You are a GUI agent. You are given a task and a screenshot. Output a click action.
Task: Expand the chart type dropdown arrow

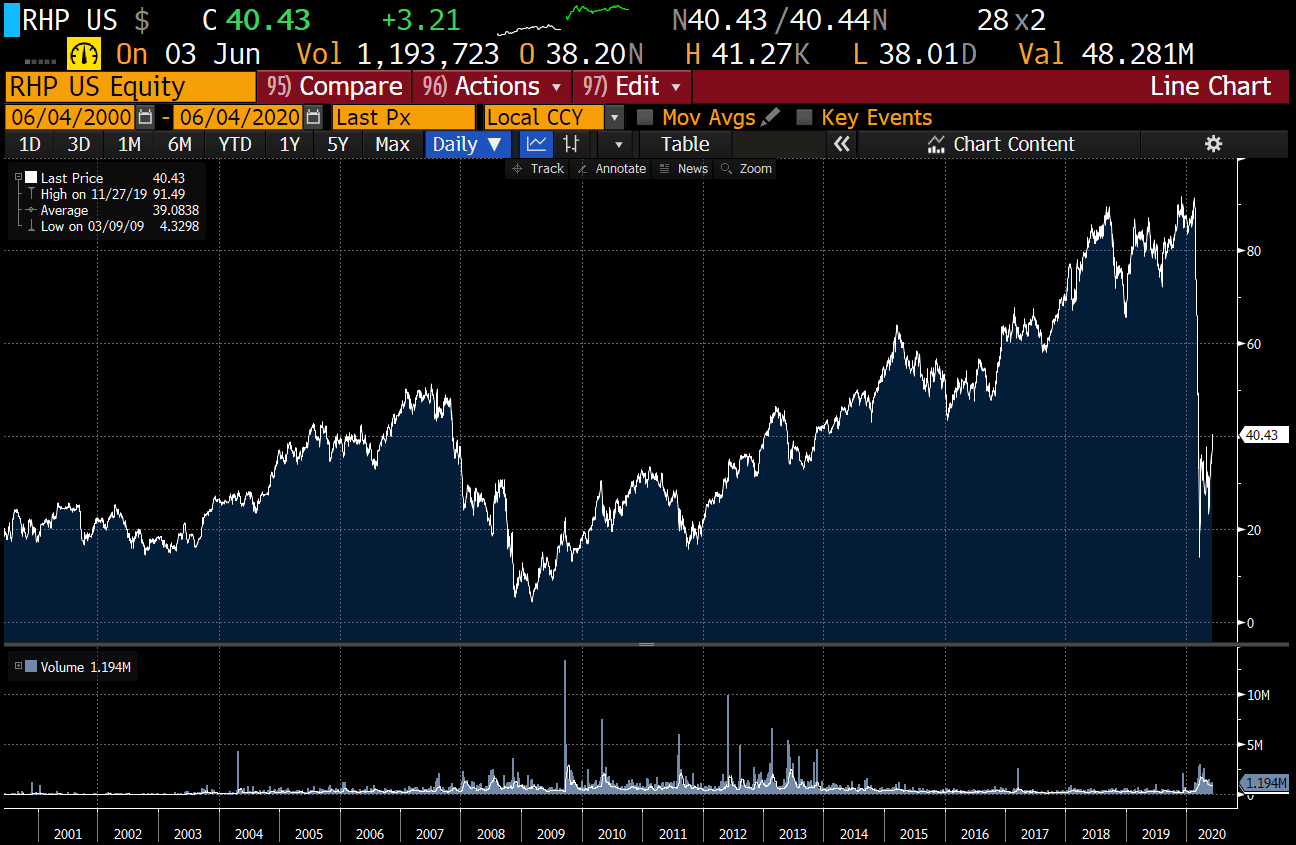[x=618, y=144]
